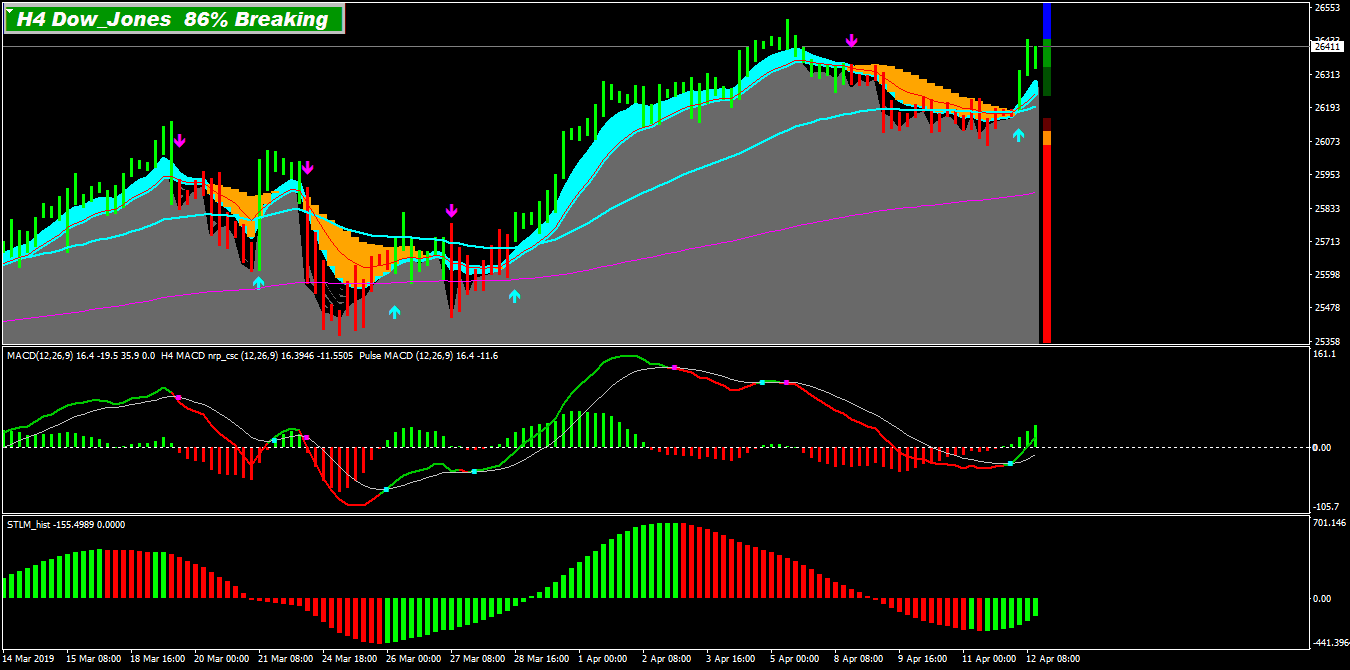Screen dimensions: 1350x670
Task: Click the current price box 26411
Action: 1326,46
